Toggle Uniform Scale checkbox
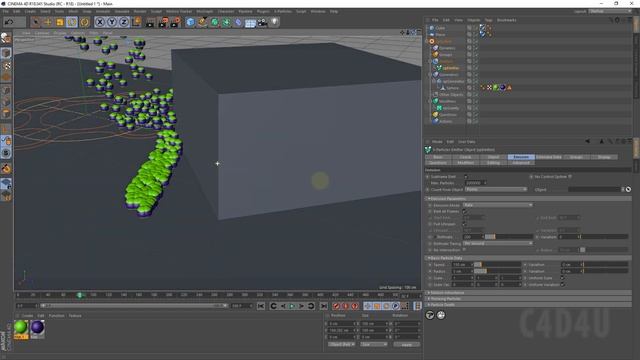Image resolution: width=640 pixels, height=360 pixels. coord(562,278)
